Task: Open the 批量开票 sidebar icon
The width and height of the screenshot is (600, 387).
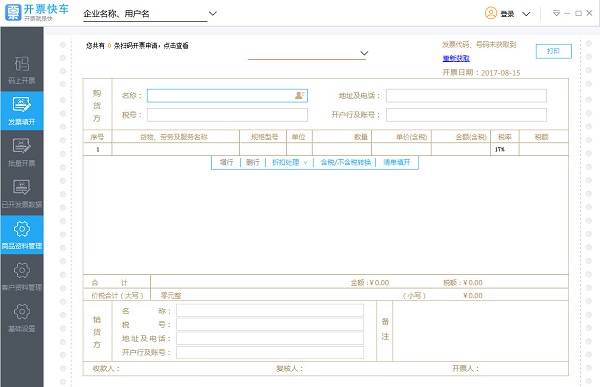Action: [22, 146]
